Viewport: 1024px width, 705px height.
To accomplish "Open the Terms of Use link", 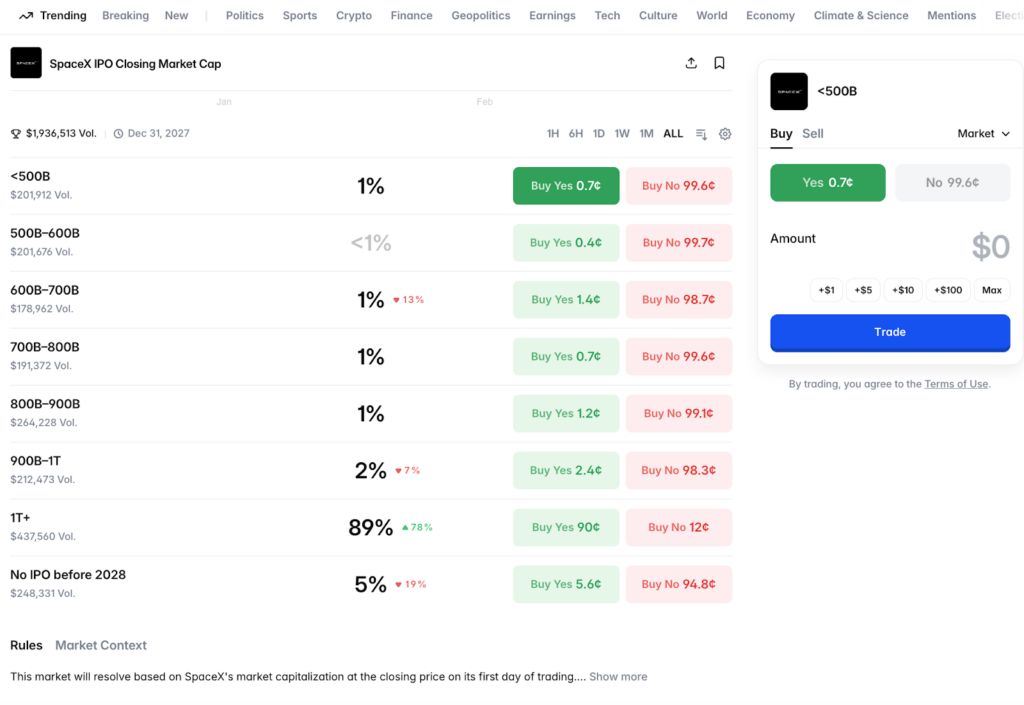I will coord(956,383).
